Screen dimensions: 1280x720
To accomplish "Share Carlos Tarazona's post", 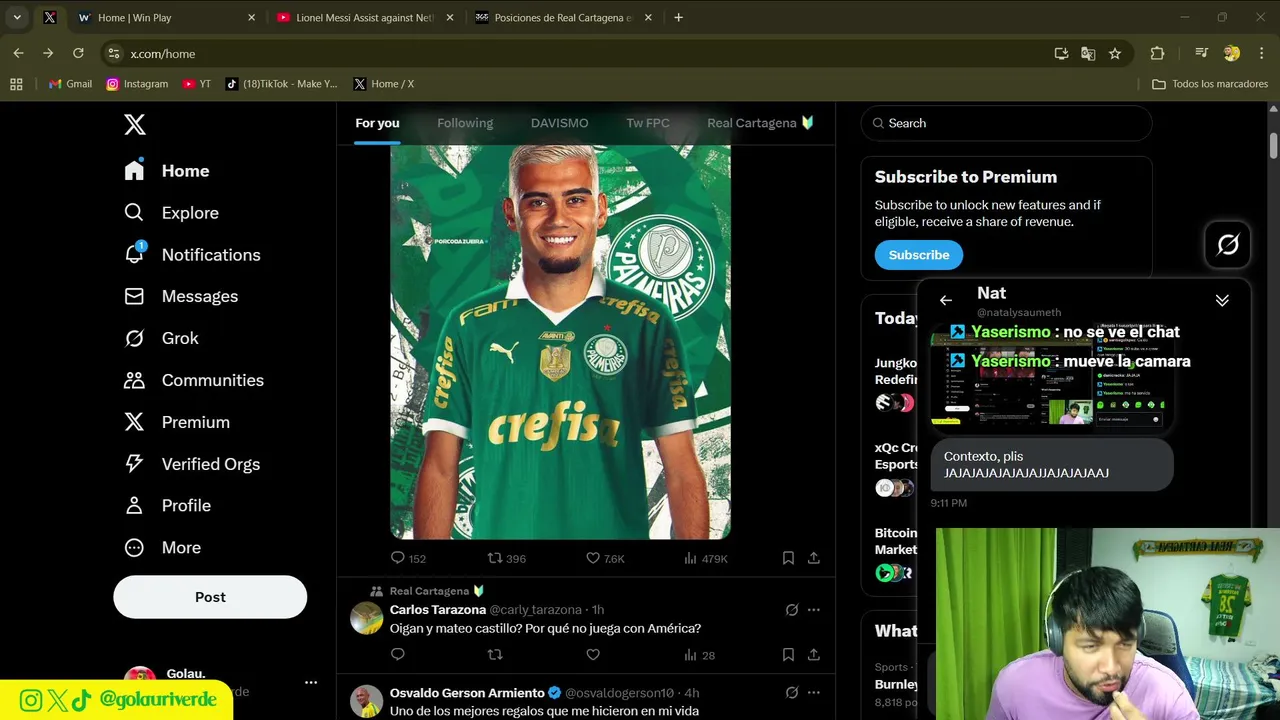I will click(814, 655).
